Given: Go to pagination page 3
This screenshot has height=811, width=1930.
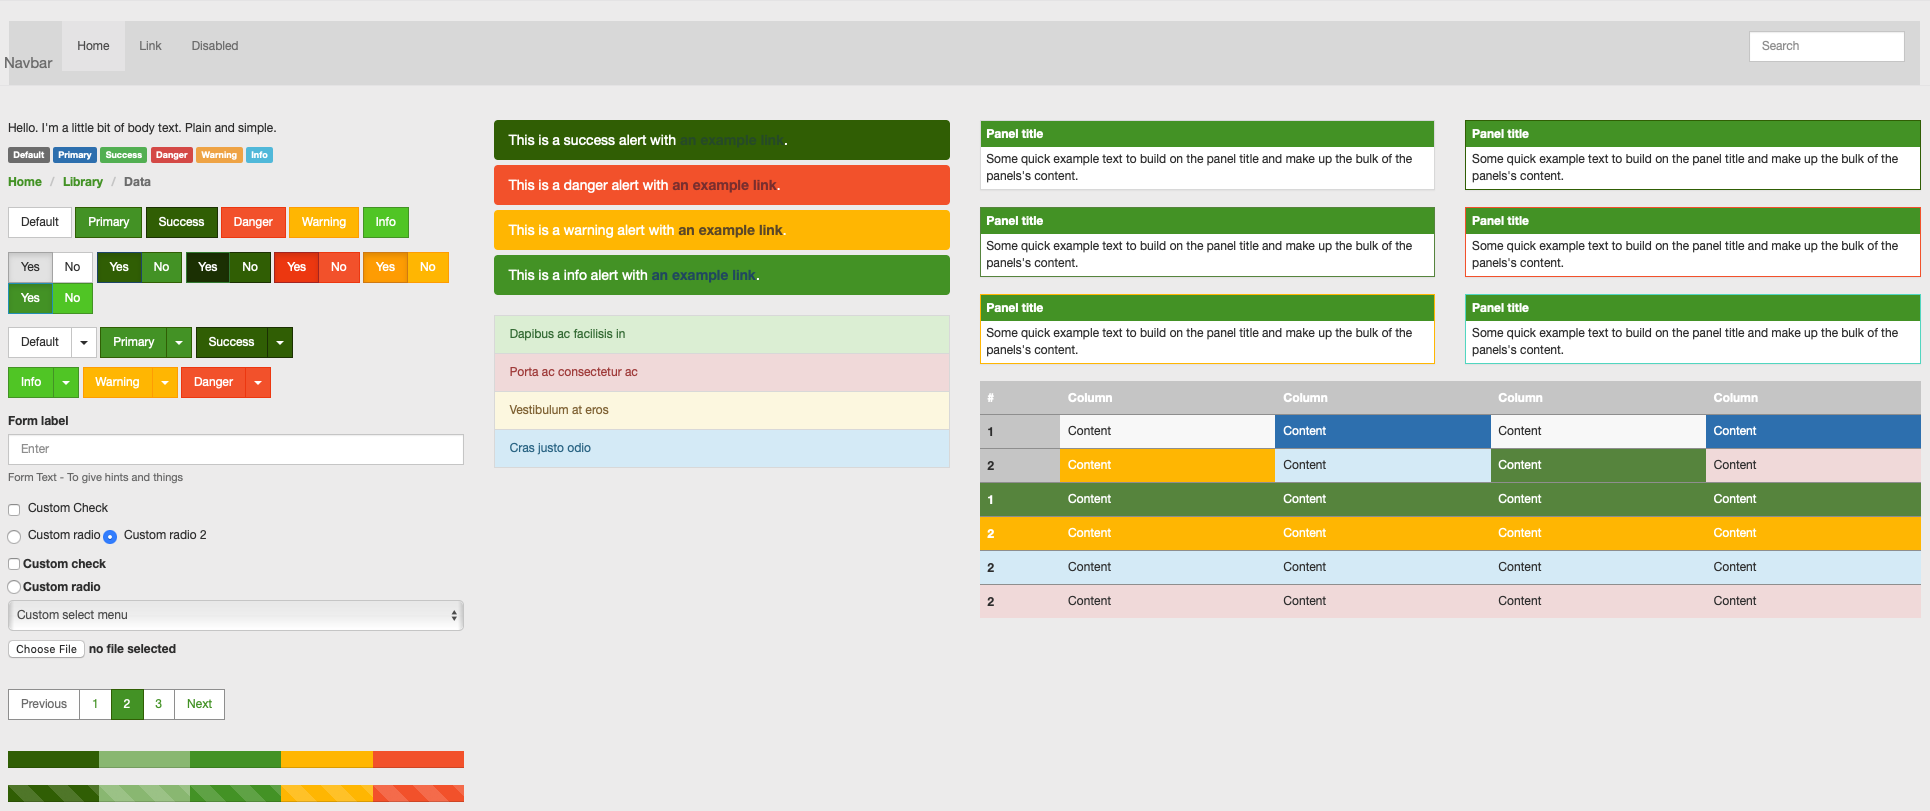Looking at the screenshot, I should 158,704.
